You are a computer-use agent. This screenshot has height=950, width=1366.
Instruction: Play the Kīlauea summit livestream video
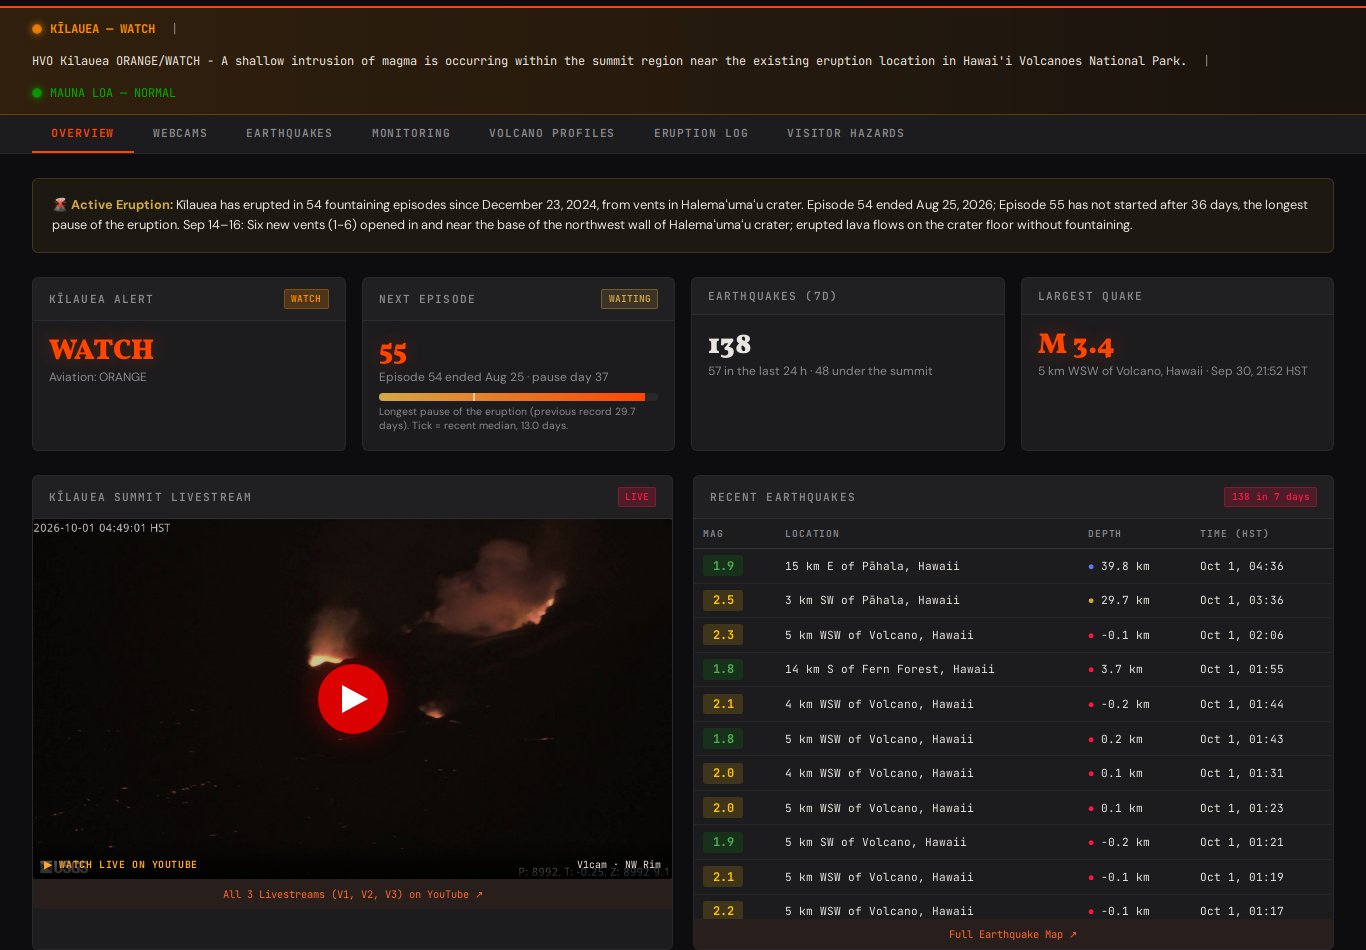(x=352, y=699)
